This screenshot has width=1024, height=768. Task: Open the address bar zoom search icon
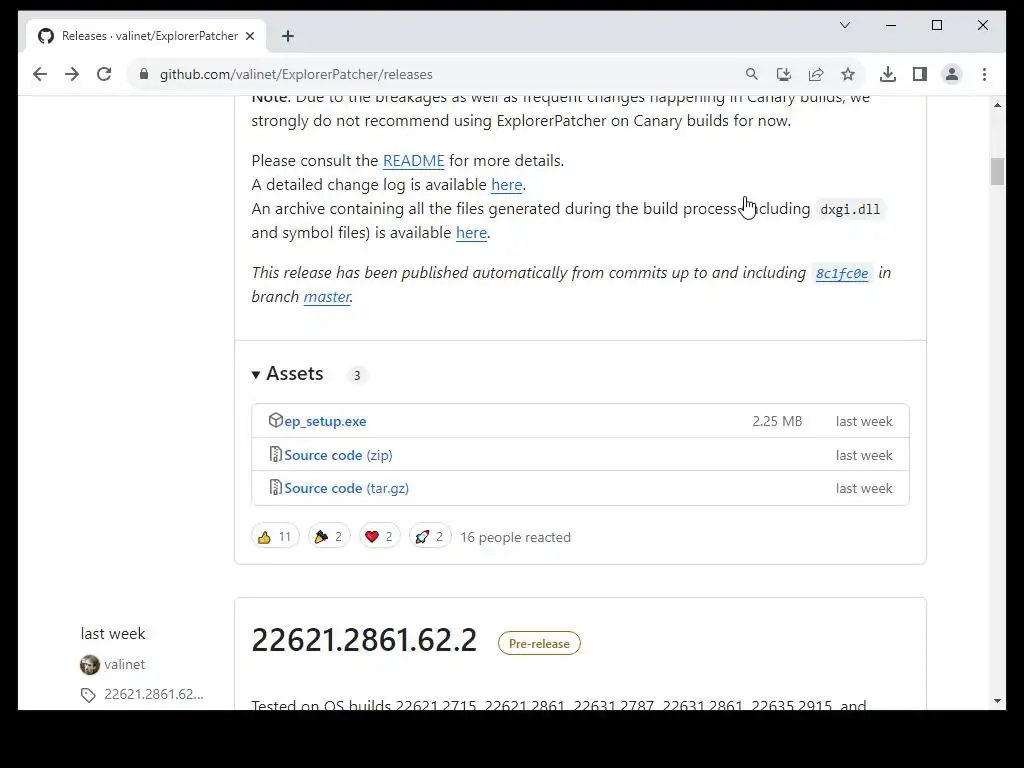[x=752, y=74]
